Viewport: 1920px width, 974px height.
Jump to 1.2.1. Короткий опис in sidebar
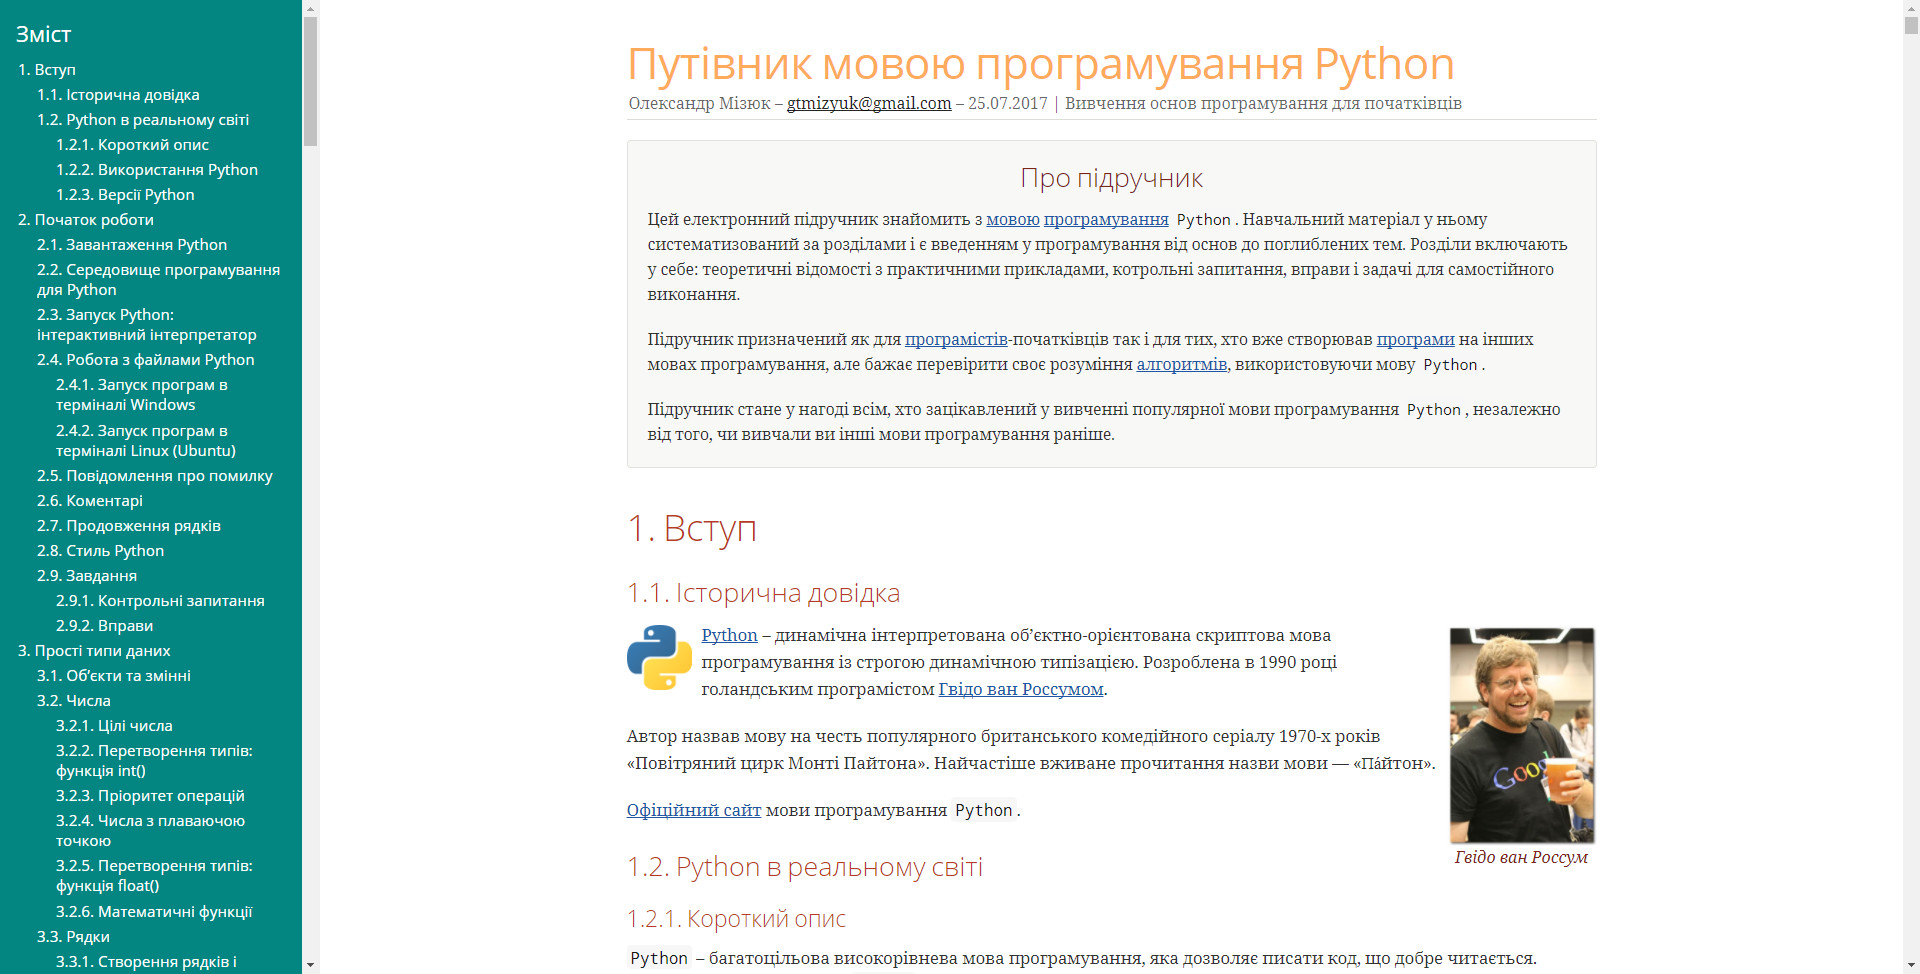point(132,145)
